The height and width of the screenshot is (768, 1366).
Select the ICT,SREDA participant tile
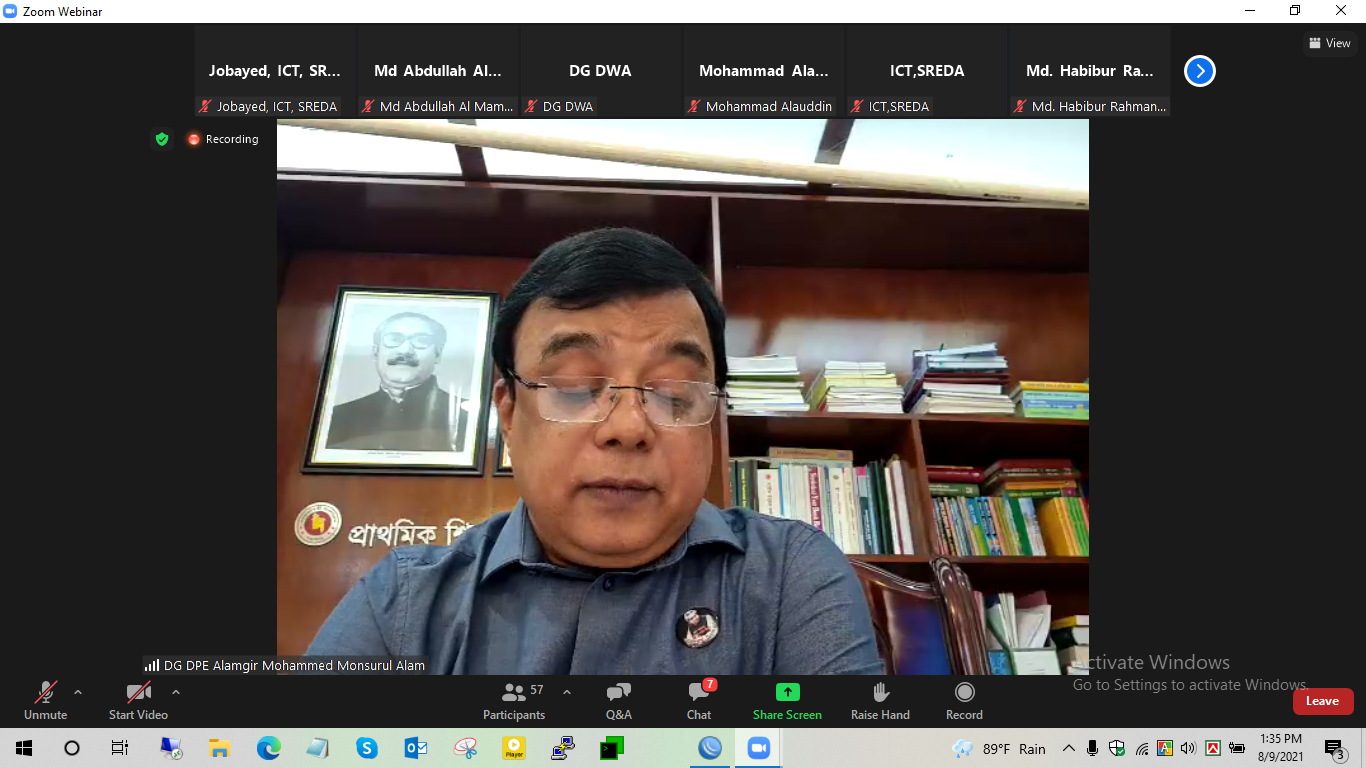(926, 72)
